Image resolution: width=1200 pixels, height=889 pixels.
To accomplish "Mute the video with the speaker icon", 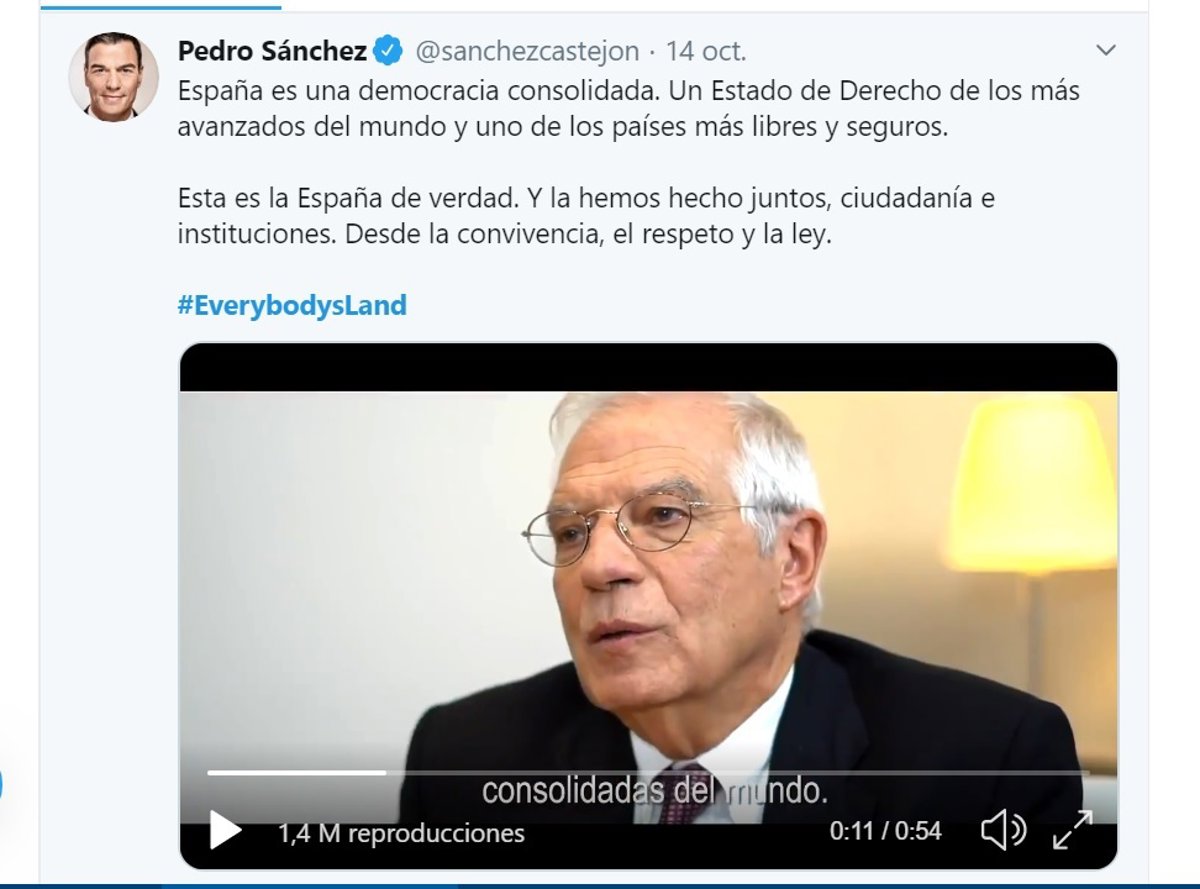I will (1003, 830).
